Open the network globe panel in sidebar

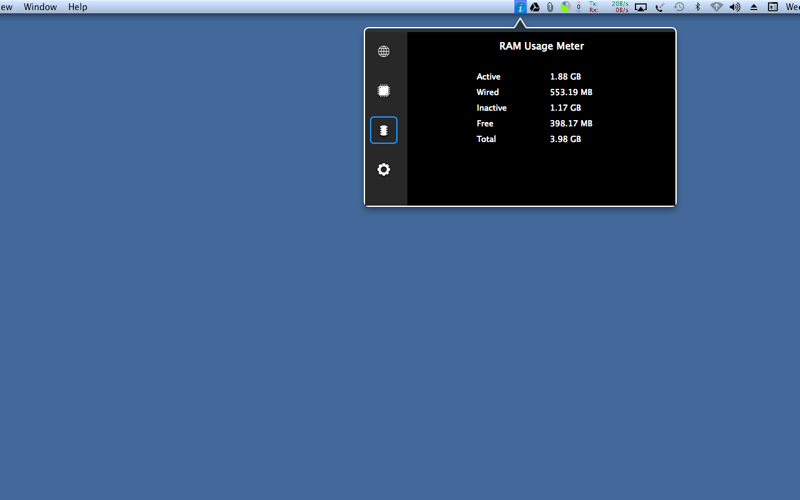click(384, 52)
